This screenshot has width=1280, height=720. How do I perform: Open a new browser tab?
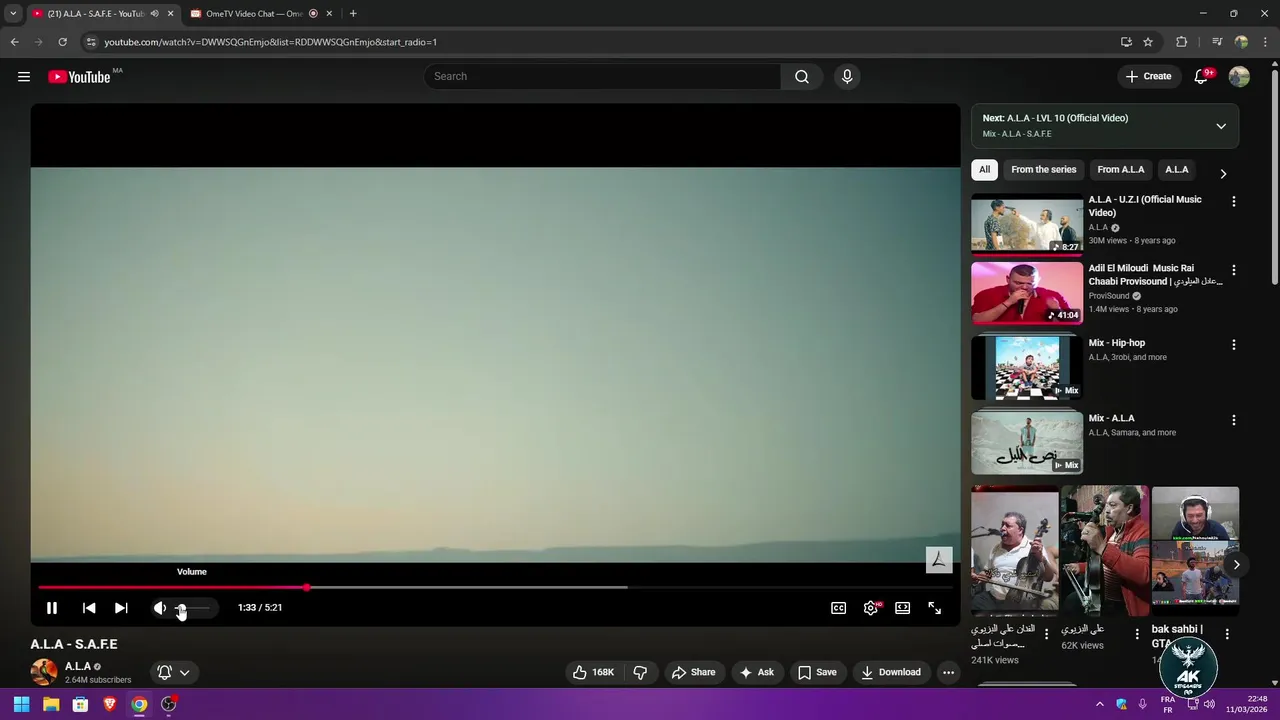[x=353, y=14]
